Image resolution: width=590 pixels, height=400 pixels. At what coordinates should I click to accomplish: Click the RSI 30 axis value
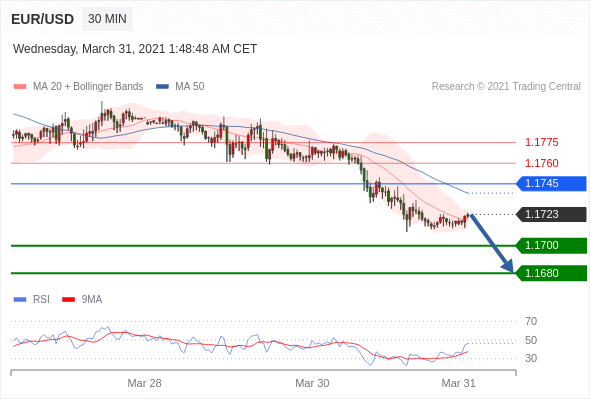[531, 358]
